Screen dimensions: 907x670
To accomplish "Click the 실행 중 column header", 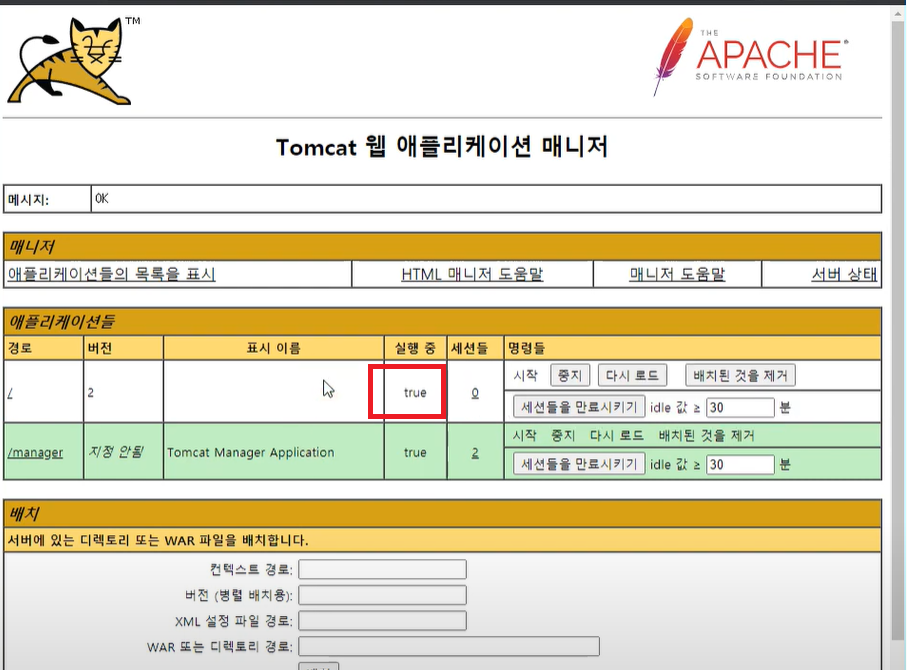I will 415,348.
